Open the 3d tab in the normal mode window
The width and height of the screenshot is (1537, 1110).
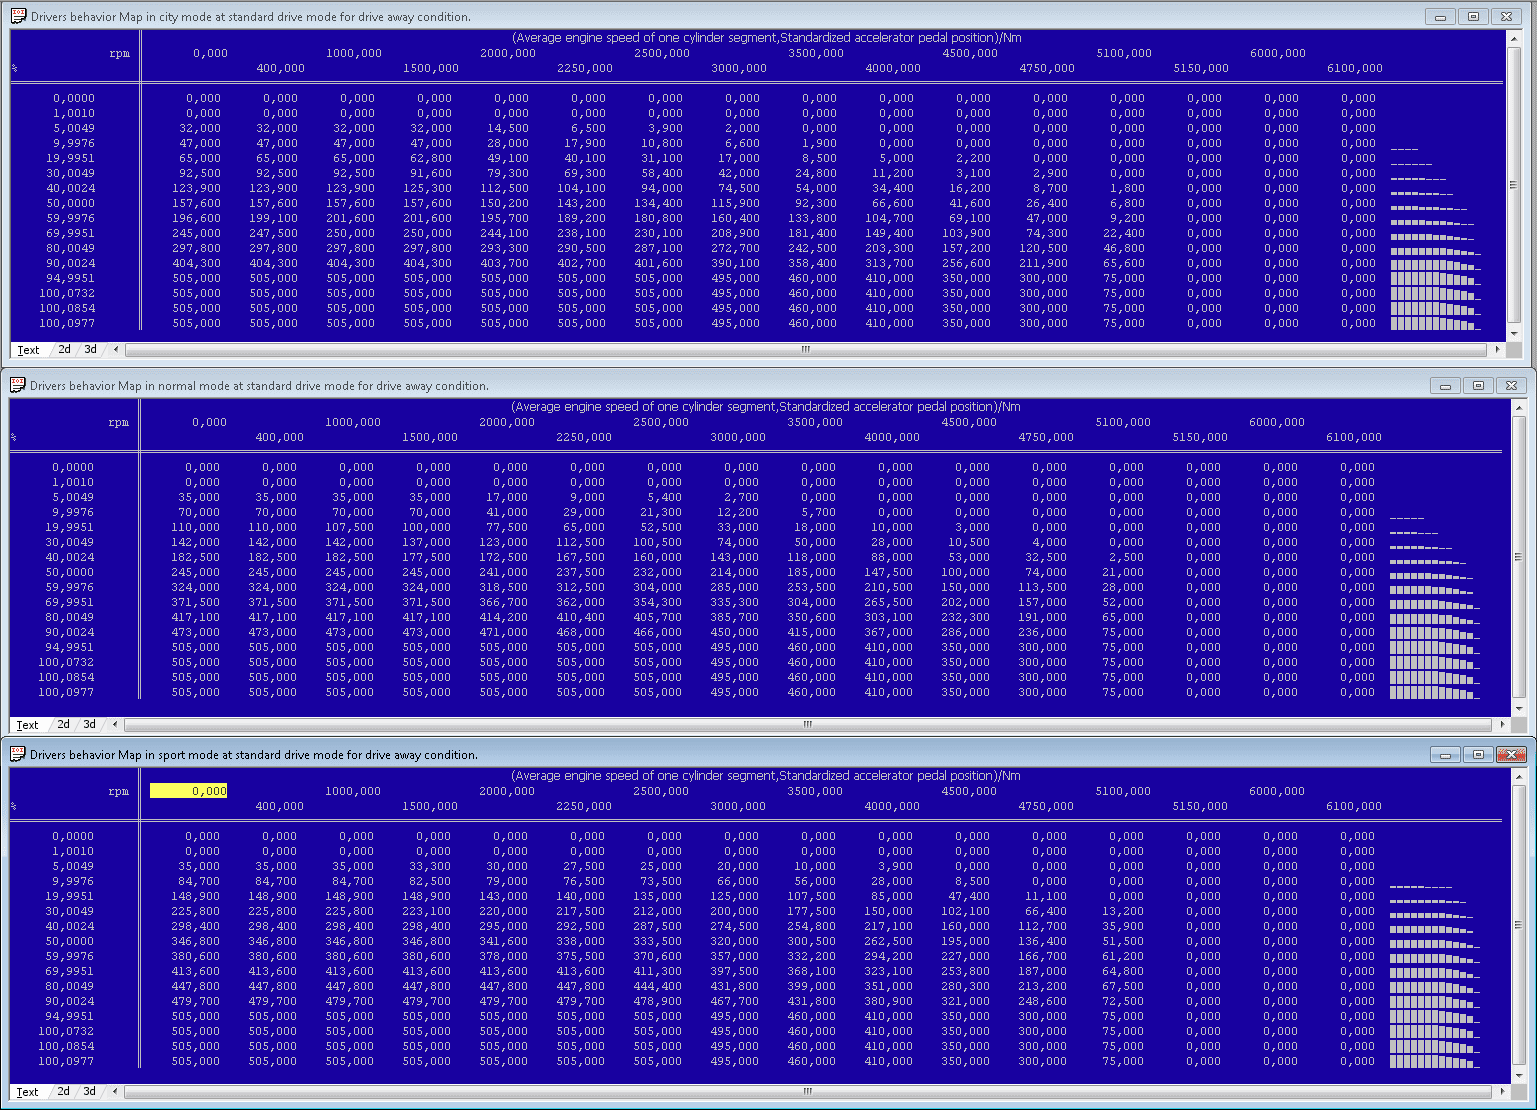coord(89,725)
